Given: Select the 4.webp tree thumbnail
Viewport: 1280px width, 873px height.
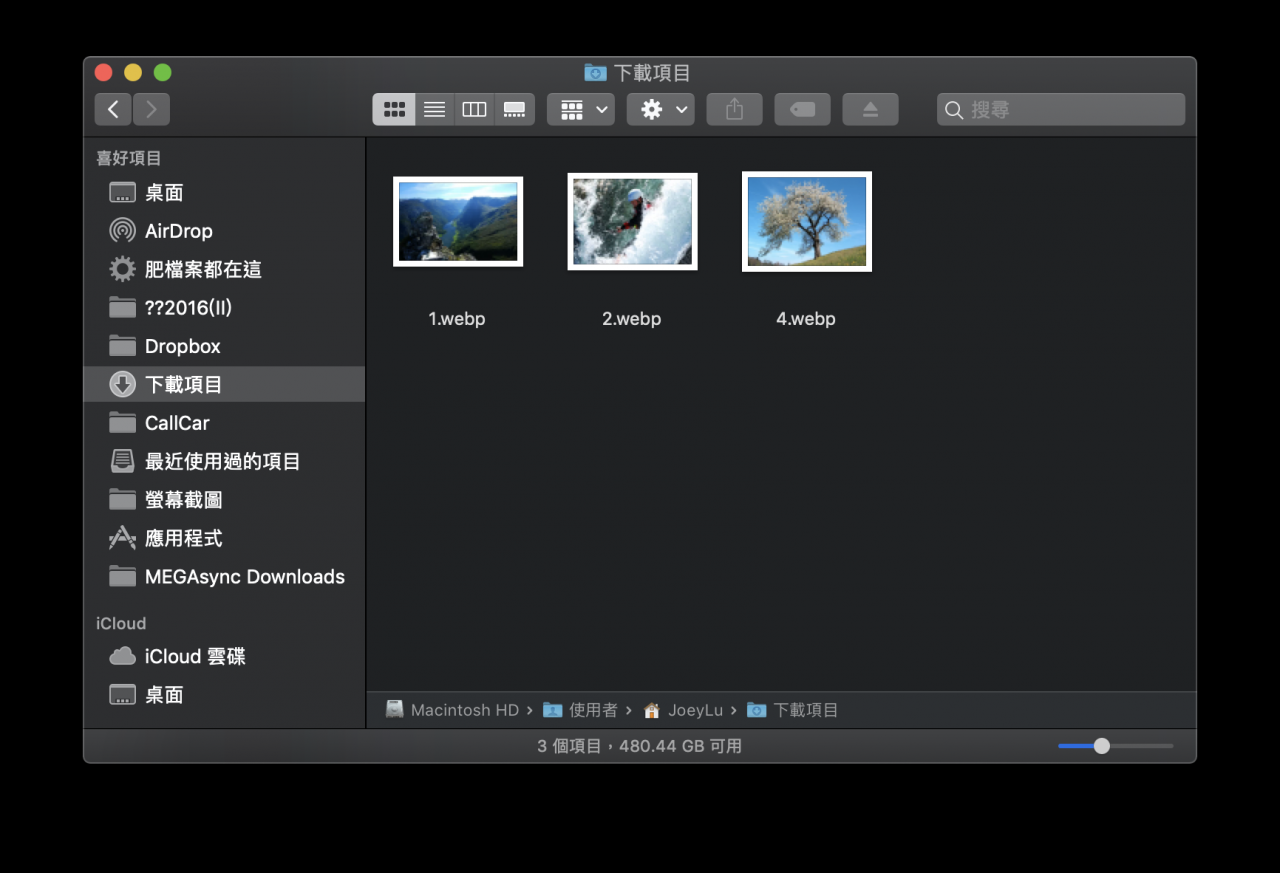Looking at the screenshot, I should pyautogui.click(x=806, y=221).
